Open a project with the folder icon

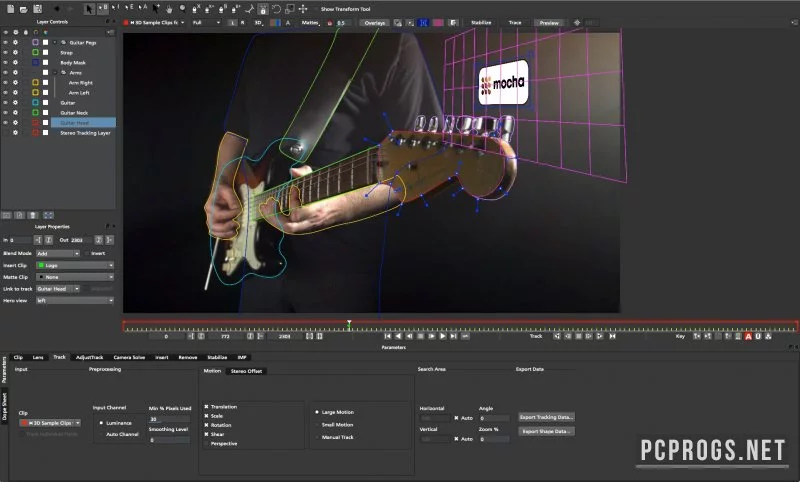(23, 9)
